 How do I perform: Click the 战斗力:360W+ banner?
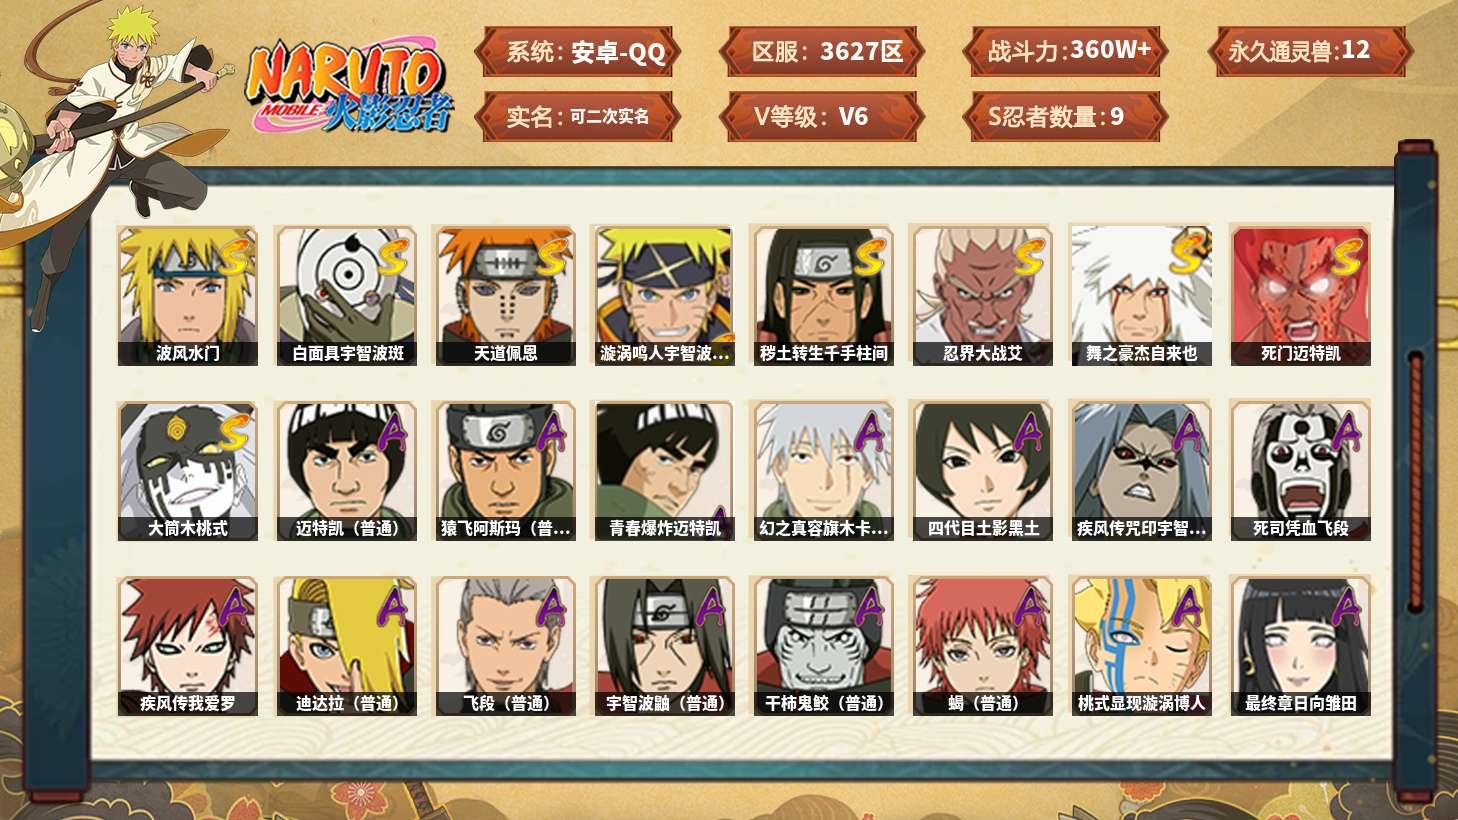point(1065,52)
